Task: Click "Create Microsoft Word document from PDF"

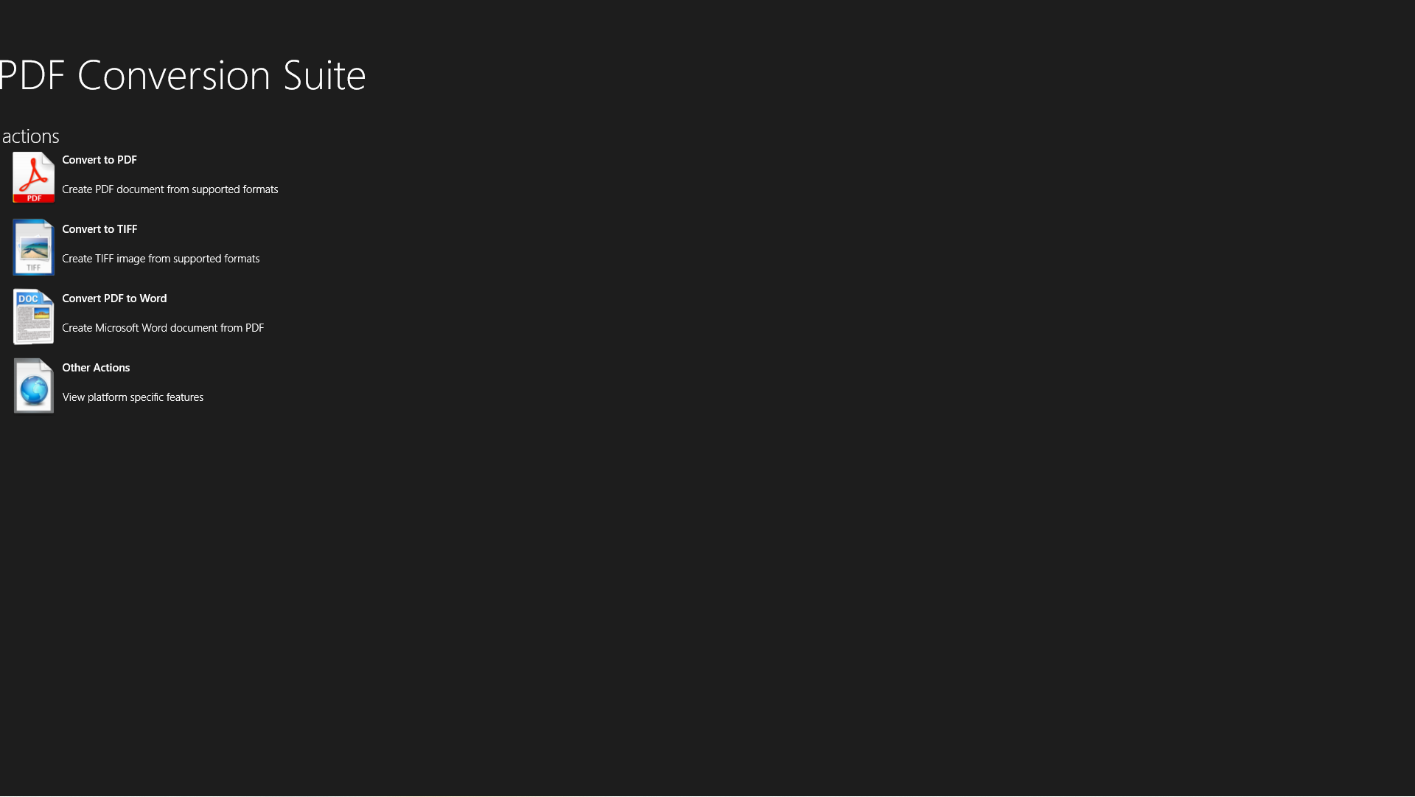Action: pos(163,328)
